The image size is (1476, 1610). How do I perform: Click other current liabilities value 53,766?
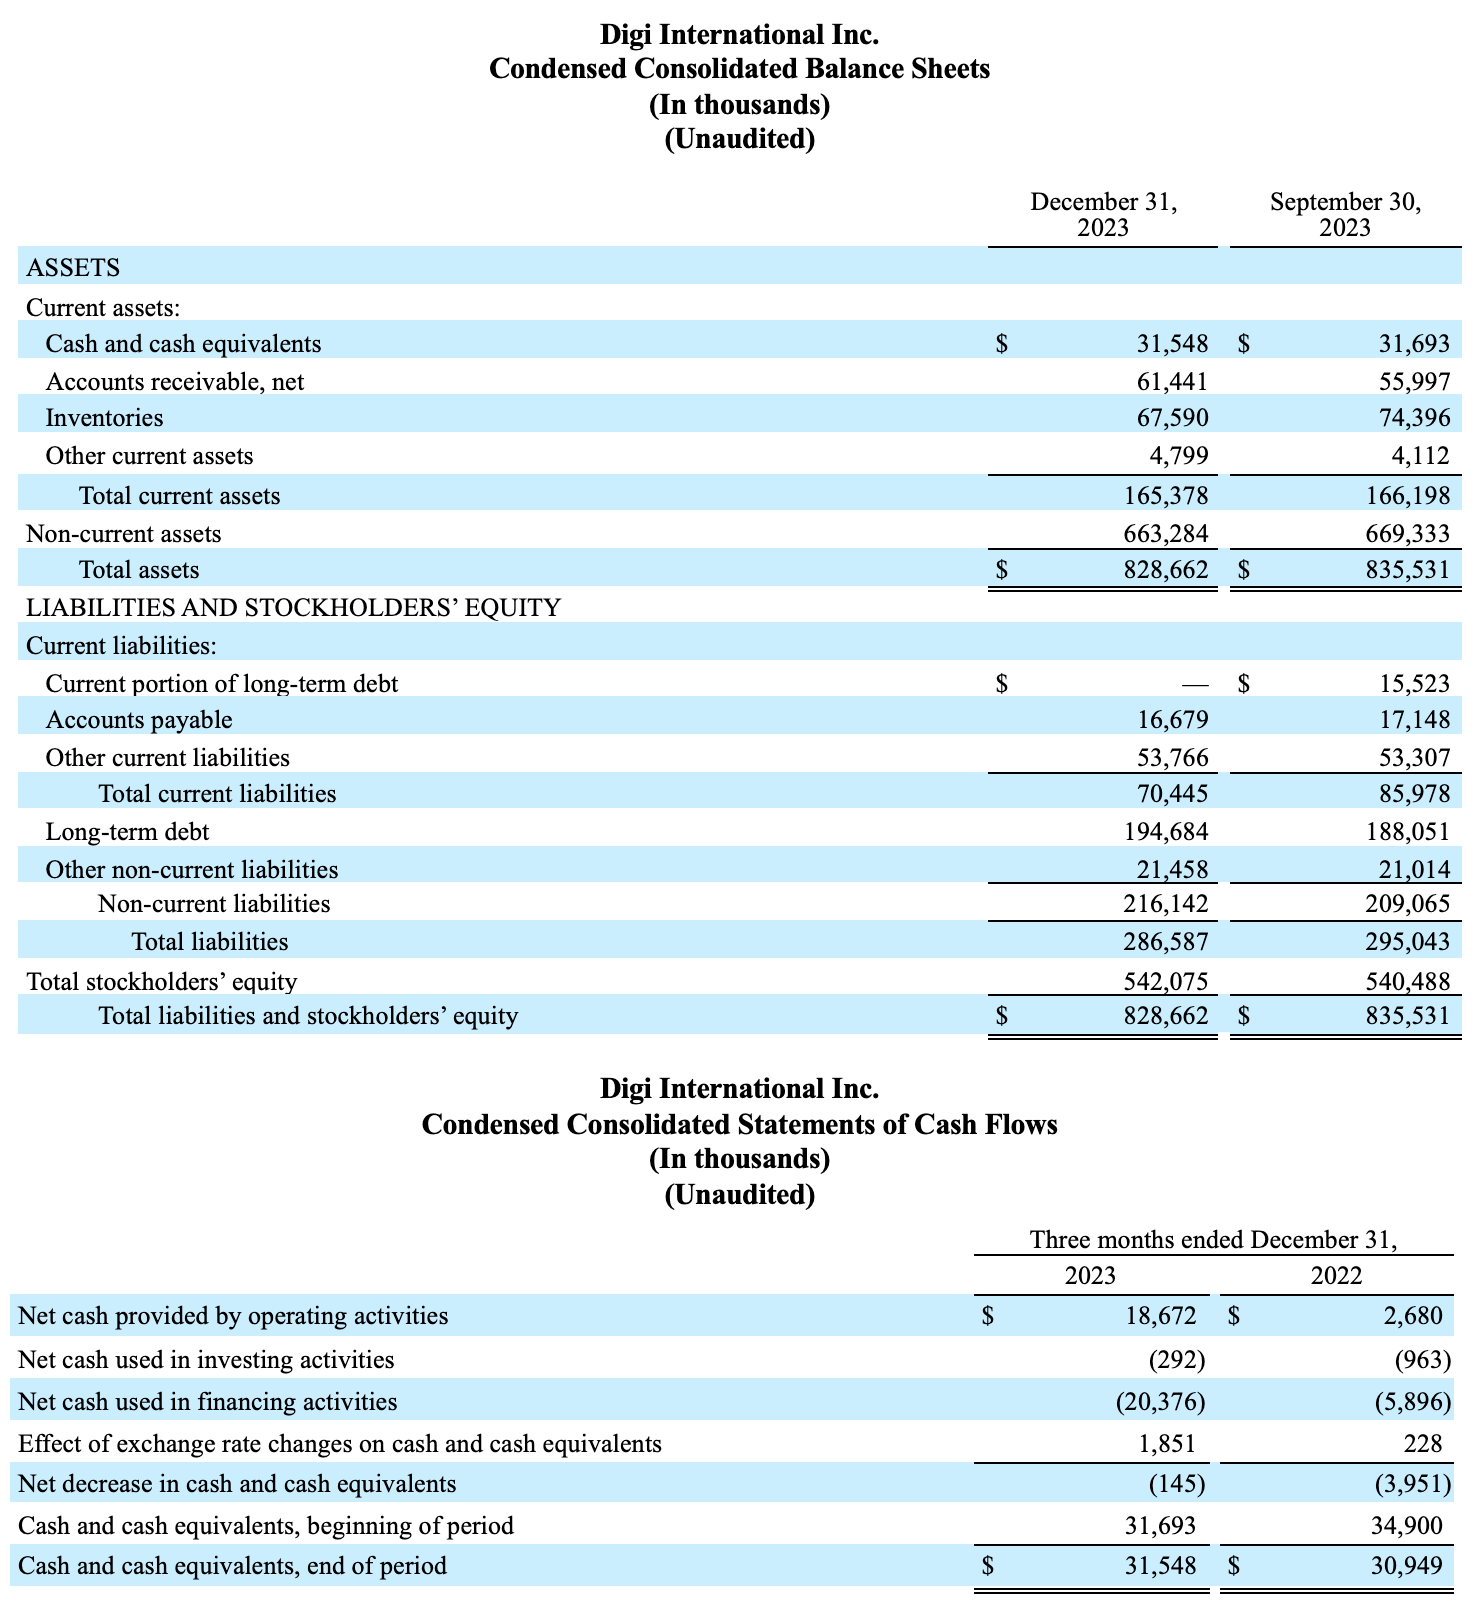click(x=1172, y=758)
